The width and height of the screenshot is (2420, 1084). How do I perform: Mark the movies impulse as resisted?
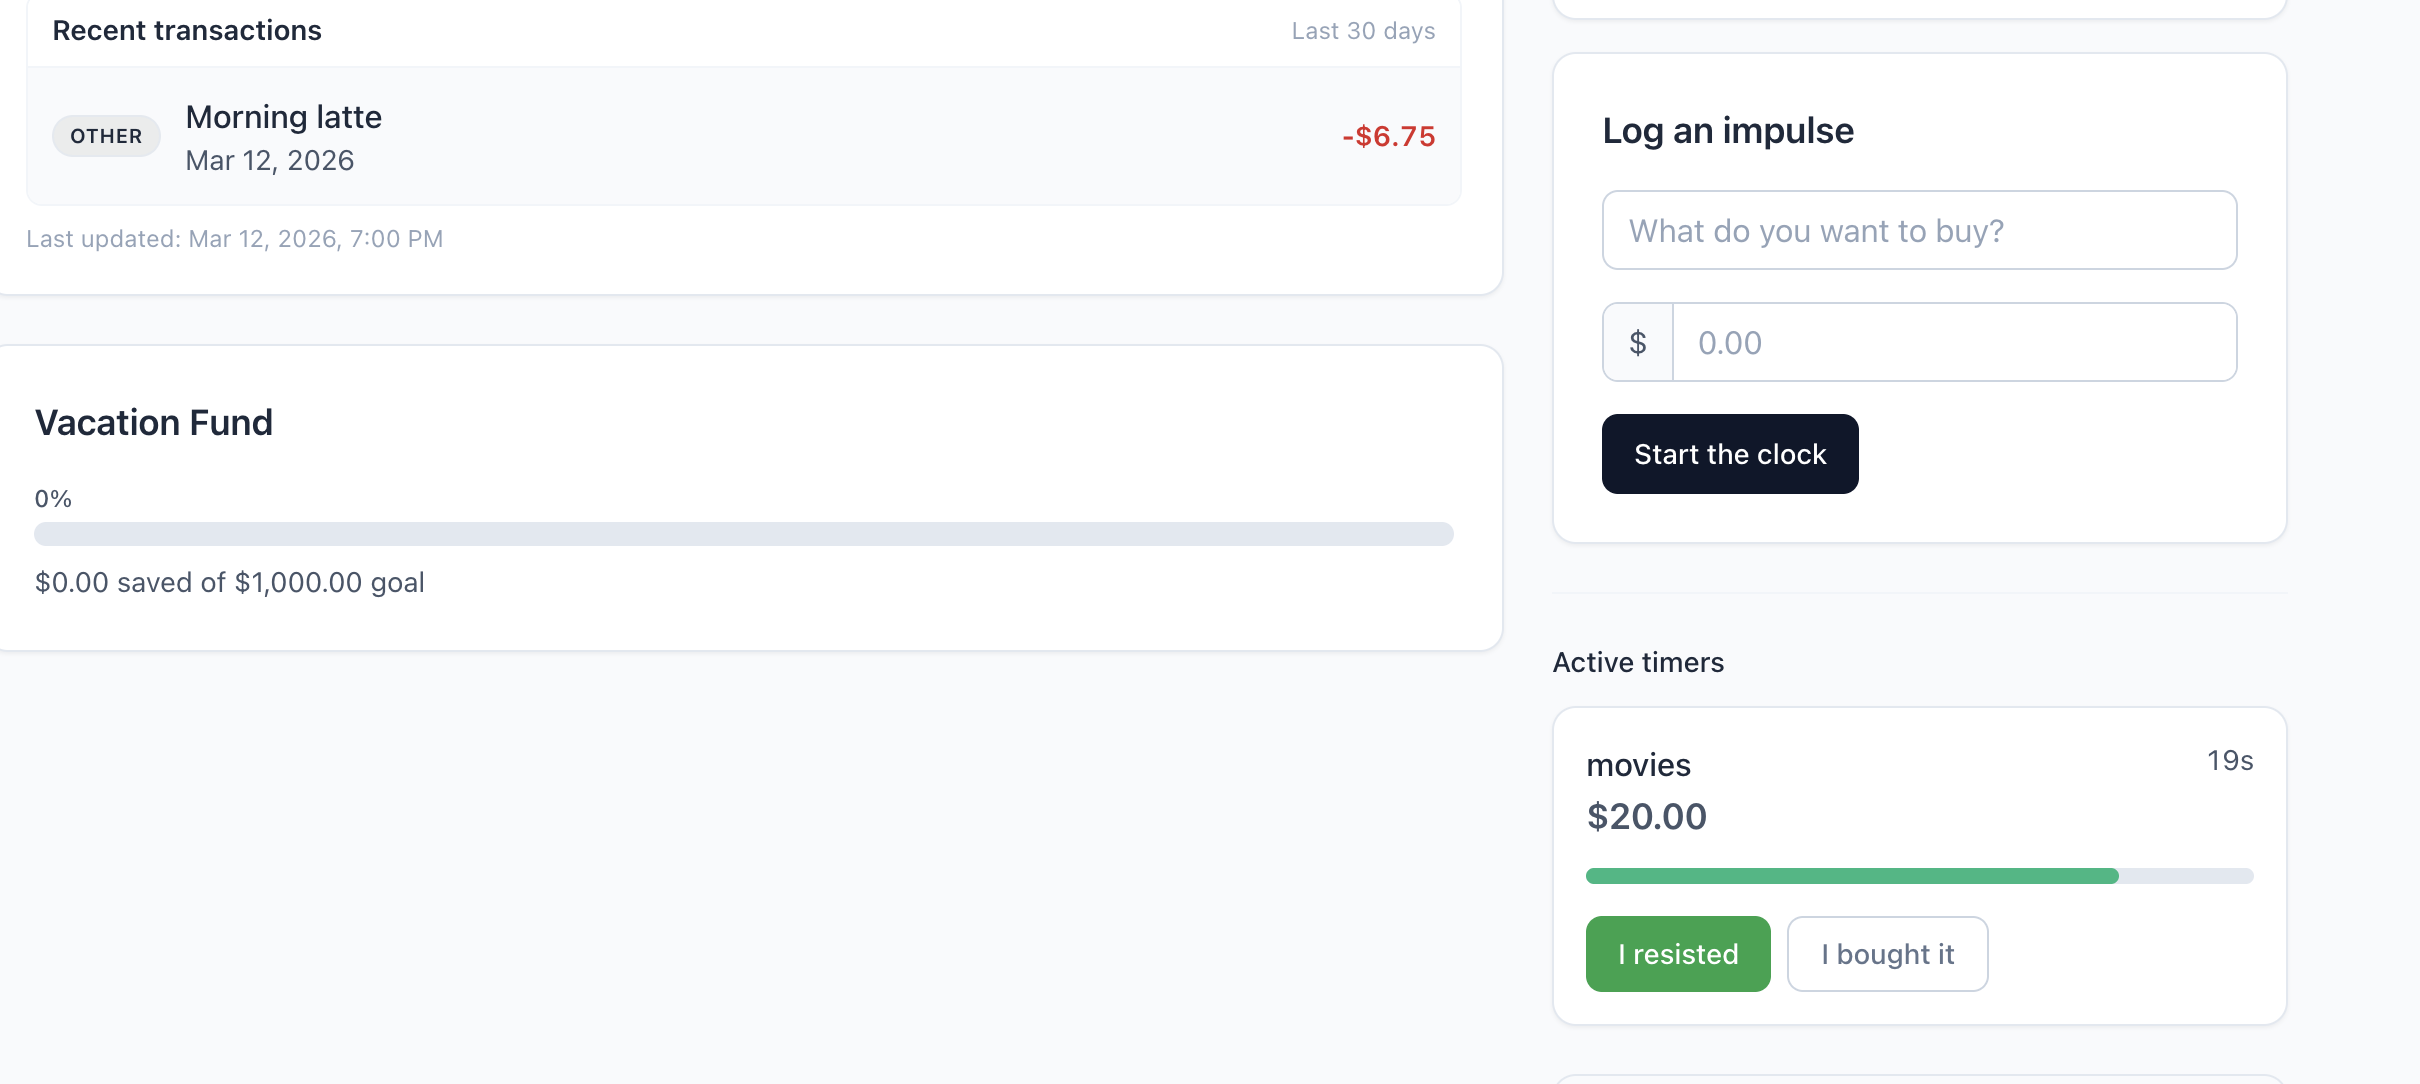[1678, 954]
